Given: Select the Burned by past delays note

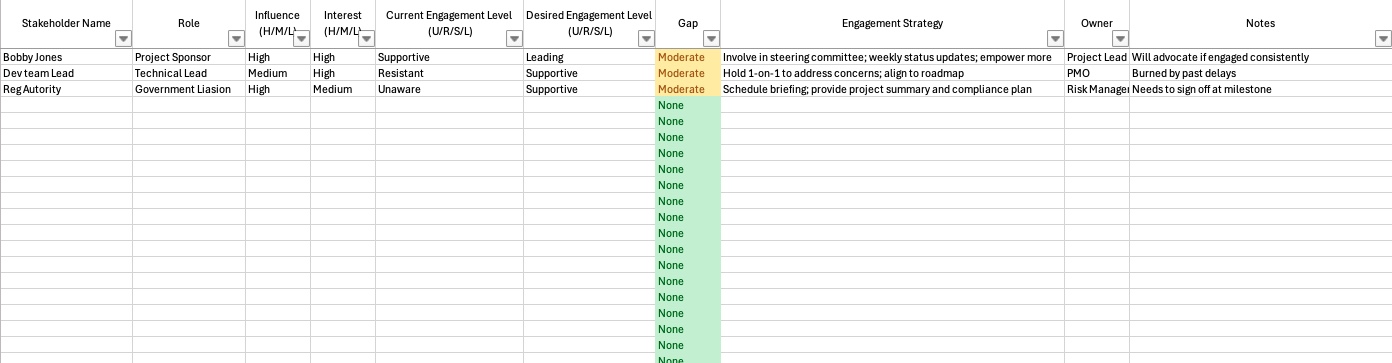Looking at the screenshot, I should [1260, 73].
